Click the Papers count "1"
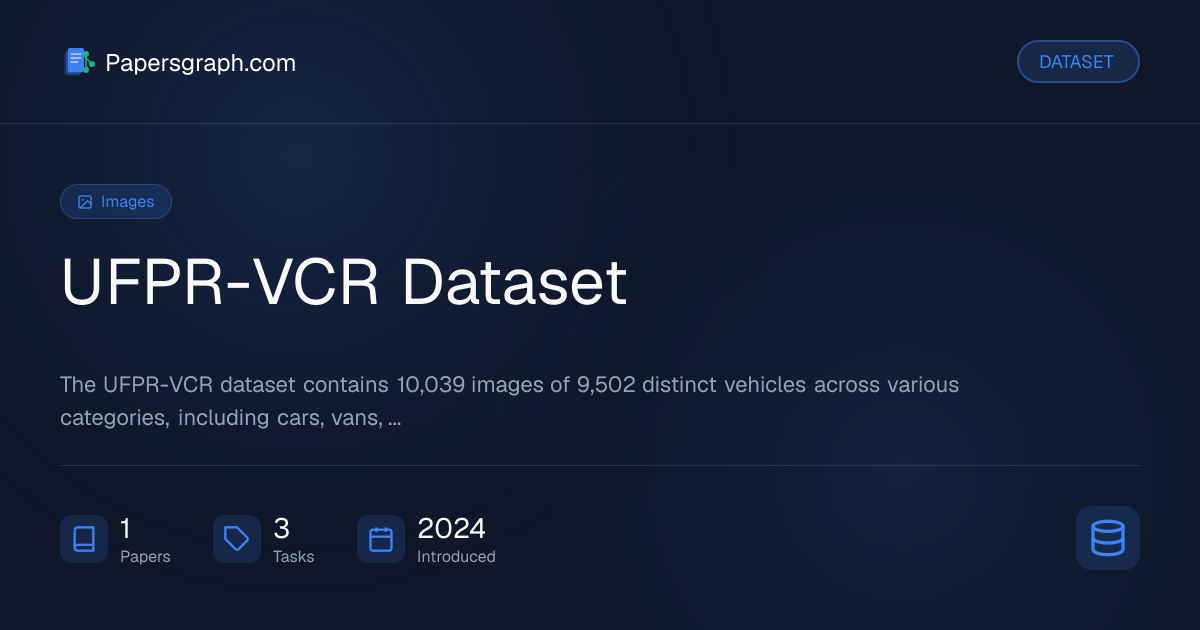Viewport: 1200px width, 630px height. point(125,528)
